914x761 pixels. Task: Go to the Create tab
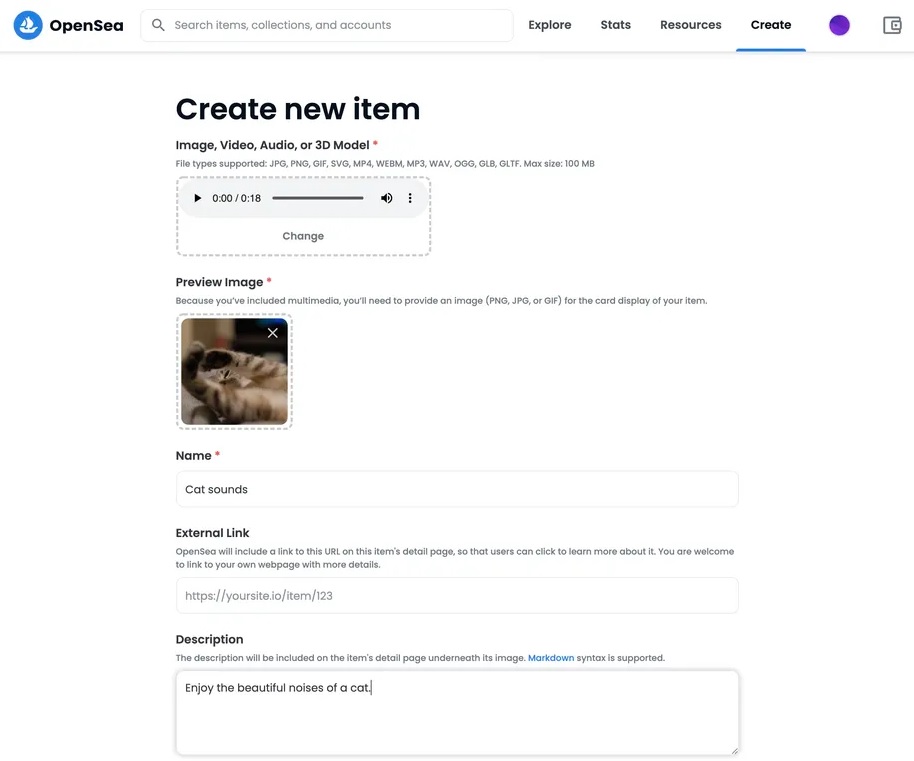tap(770, 25)
